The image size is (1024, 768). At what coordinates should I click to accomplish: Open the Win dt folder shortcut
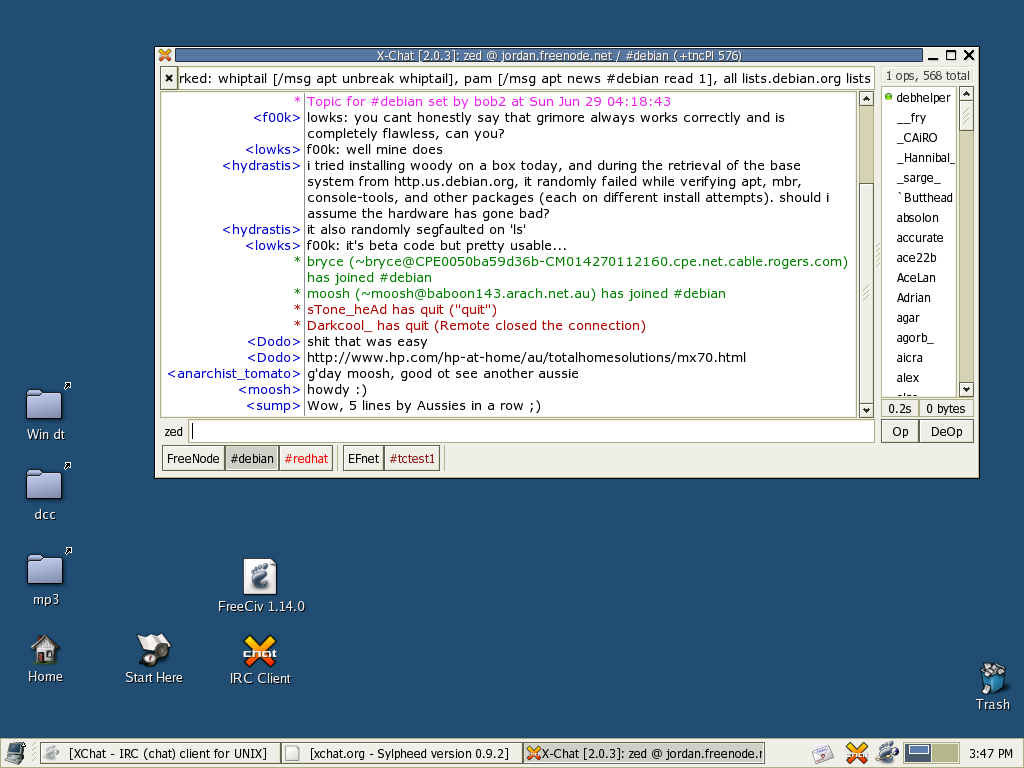45,404
